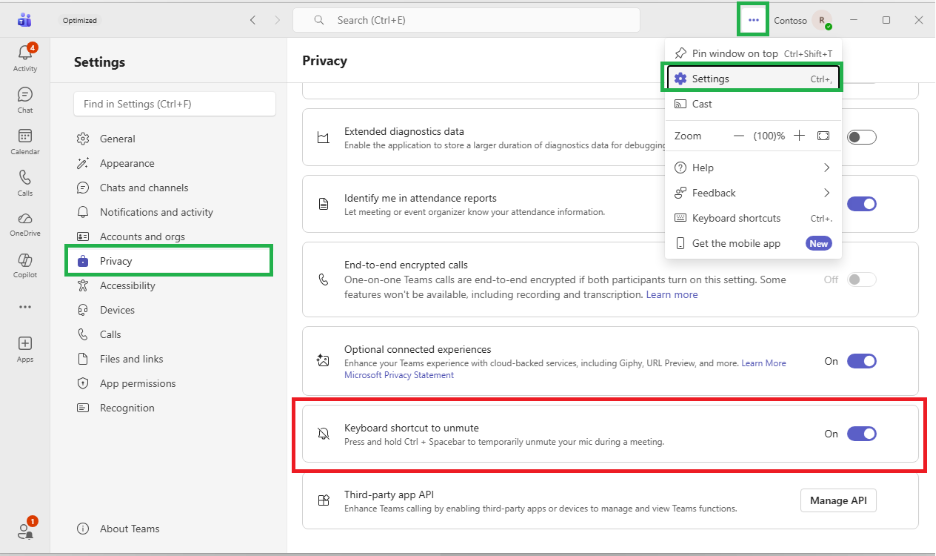The width and height of the screenshot is (936, 556).
Task: Open Learn more about encrypted calls
Action: click(672, 294)
